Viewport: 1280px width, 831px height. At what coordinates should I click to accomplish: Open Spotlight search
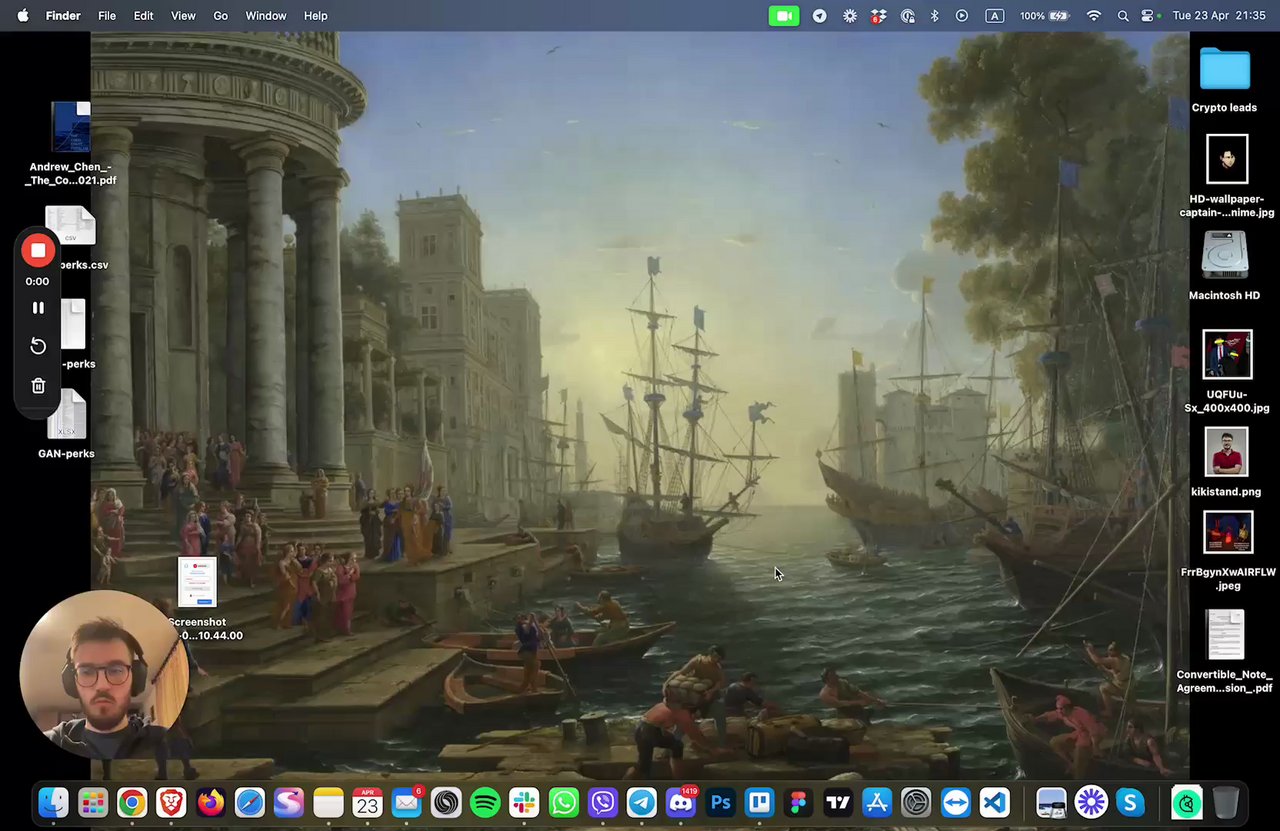(1122, 16)
